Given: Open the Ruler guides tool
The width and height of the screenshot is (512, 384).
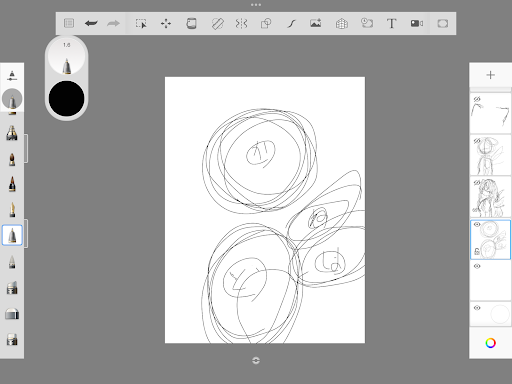Looking at the screenshot, I should click(x=217, y=24).
